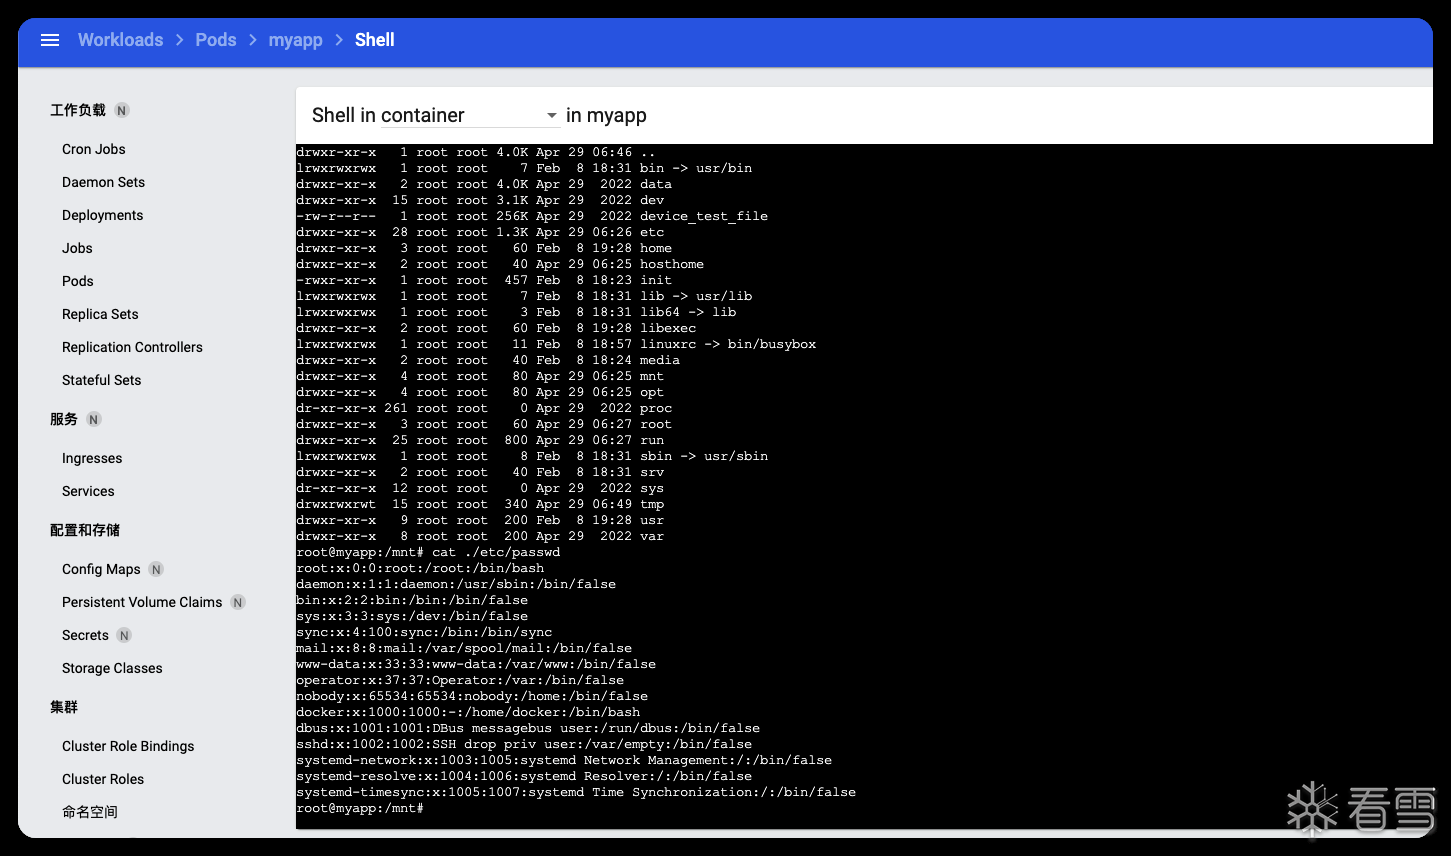Open 命名空间 in the sidebar

(90, 812)
